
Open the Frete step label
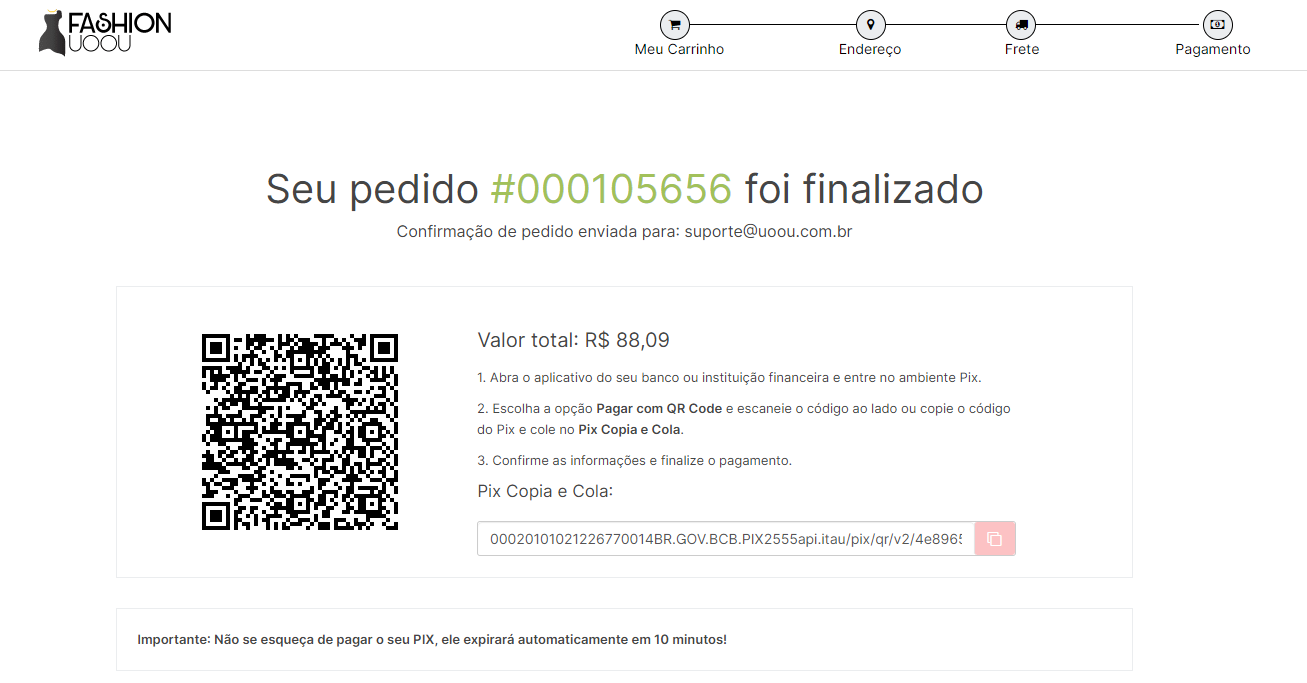(1022, 49)
